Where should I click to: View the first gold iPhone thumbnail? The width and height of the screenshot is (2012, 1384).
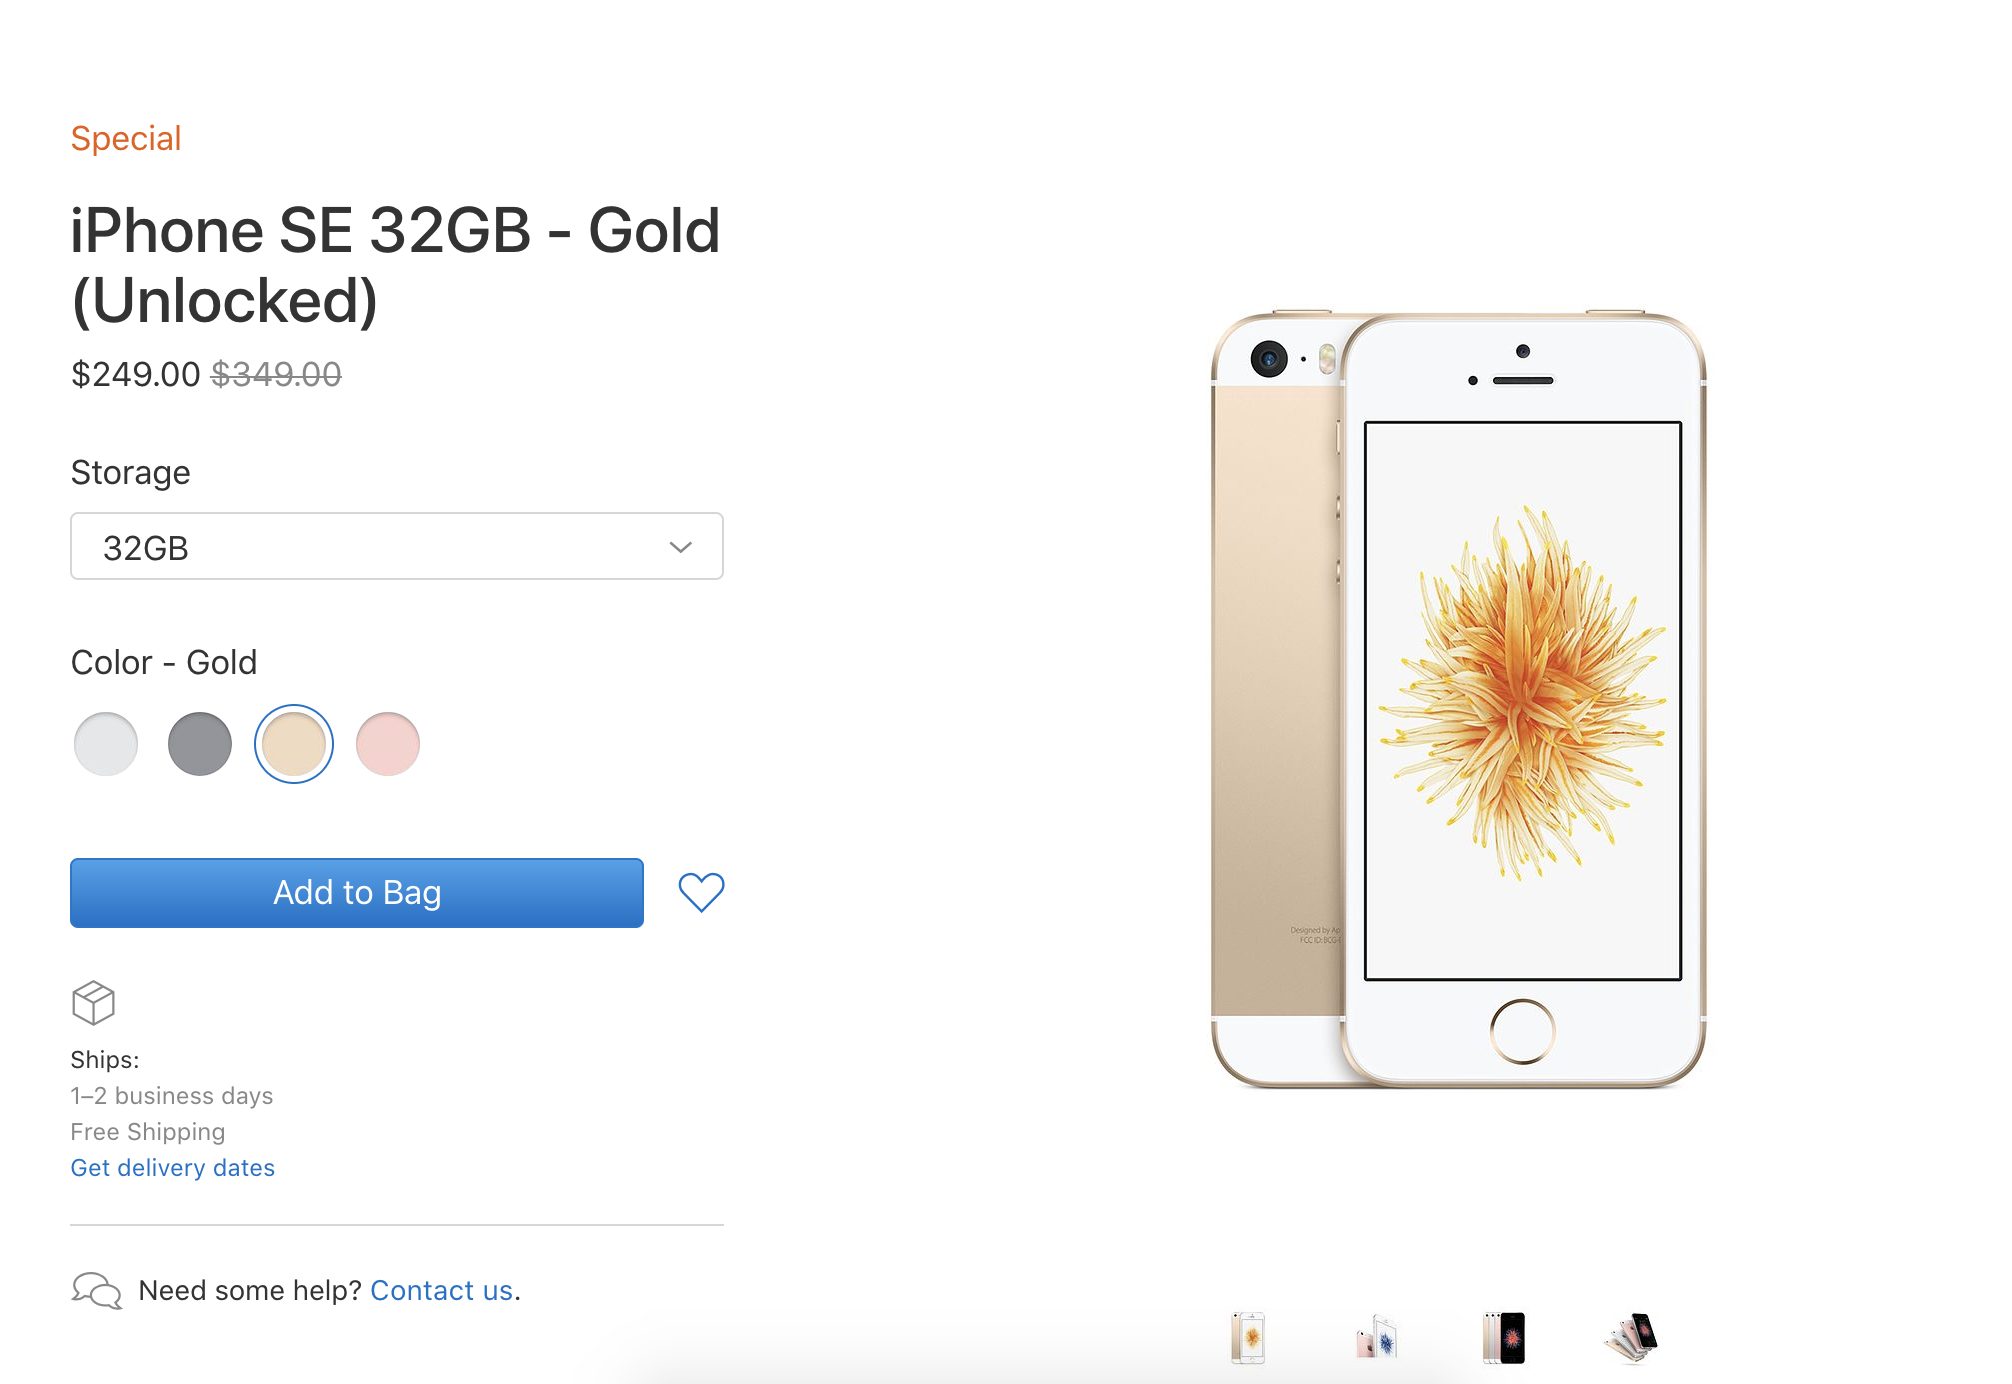click(1248, 1337)
